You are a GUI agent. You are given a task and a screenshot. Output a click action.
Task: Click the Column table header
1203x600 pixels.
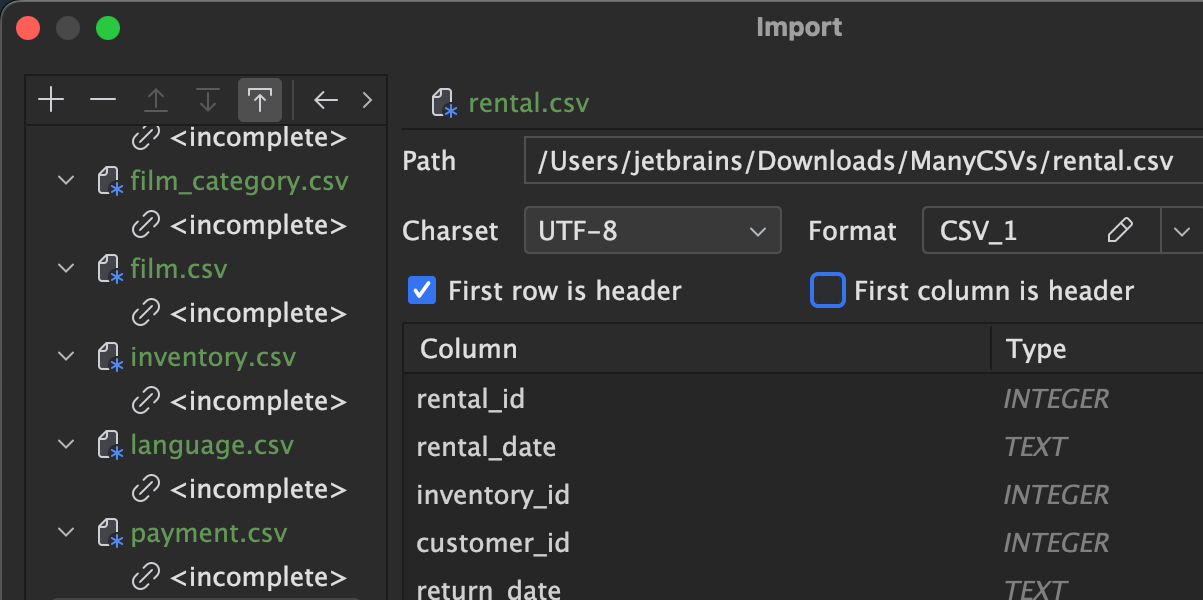point(469,349)
